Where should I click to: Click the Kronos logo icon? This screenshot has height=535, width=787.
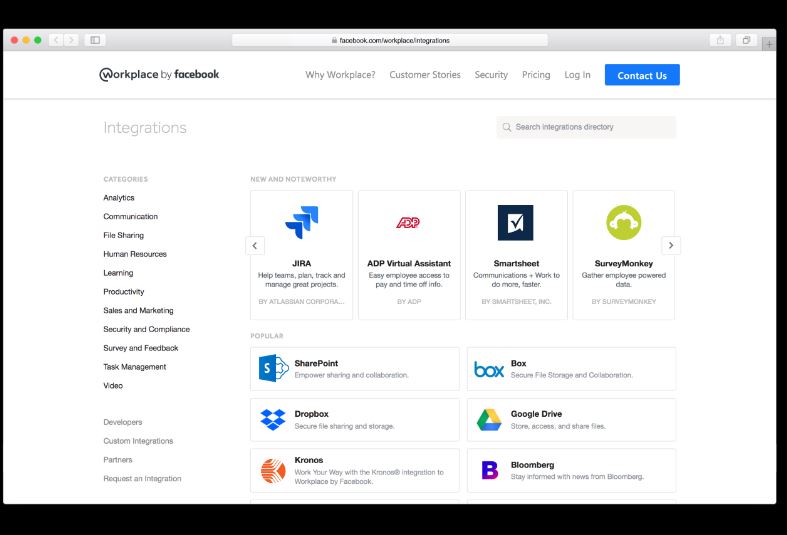pos(273,471)
